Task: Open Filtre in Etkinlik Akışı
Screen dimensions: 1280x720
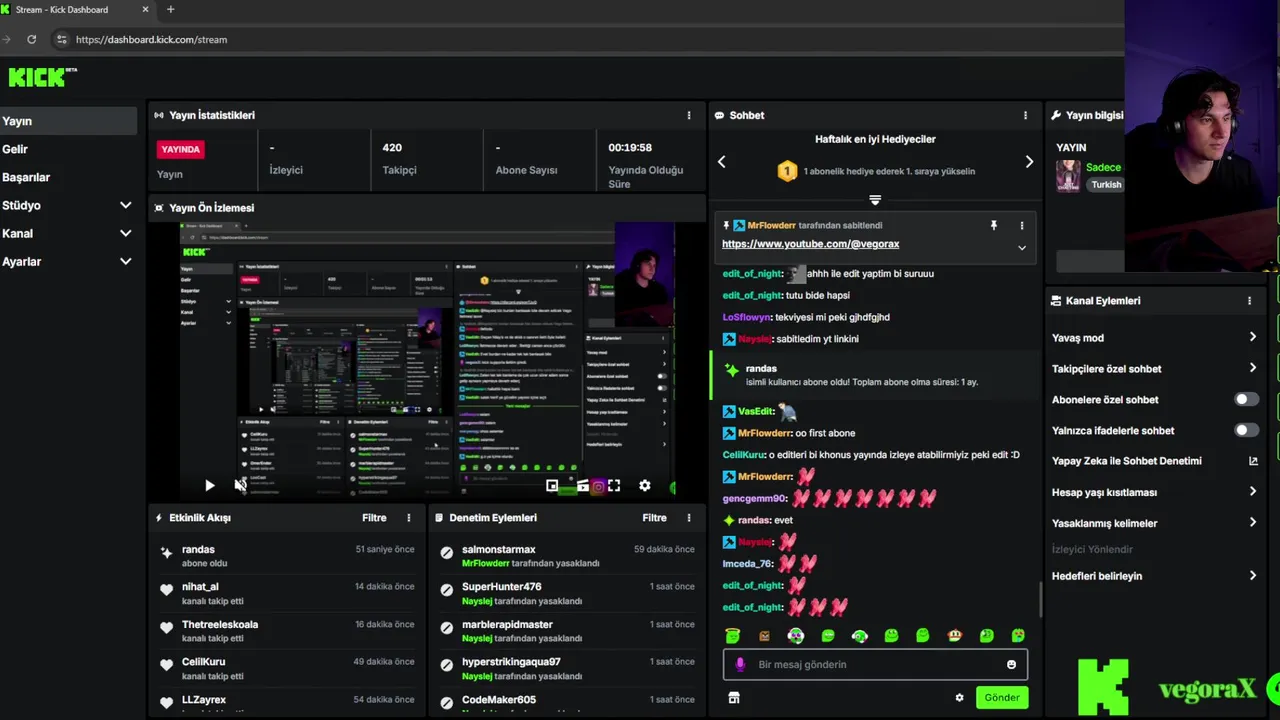Action: 374,518
